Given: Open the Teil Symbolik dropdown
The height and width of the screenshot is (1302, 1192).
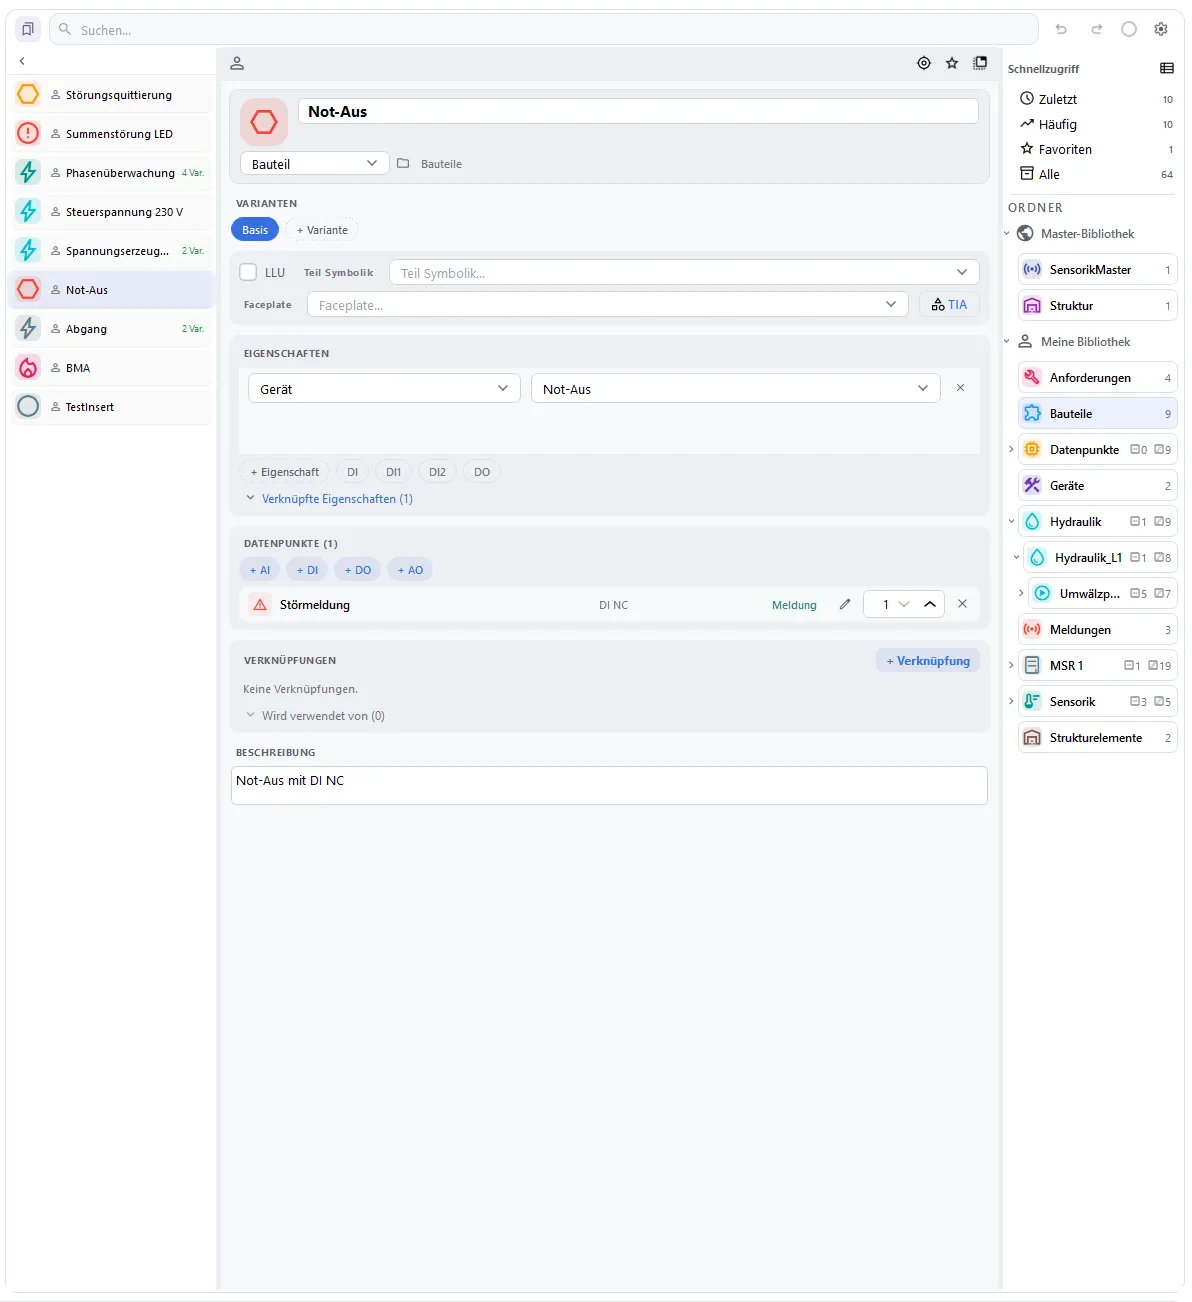Looking at the screenshot, I should (x=684, y=272).
